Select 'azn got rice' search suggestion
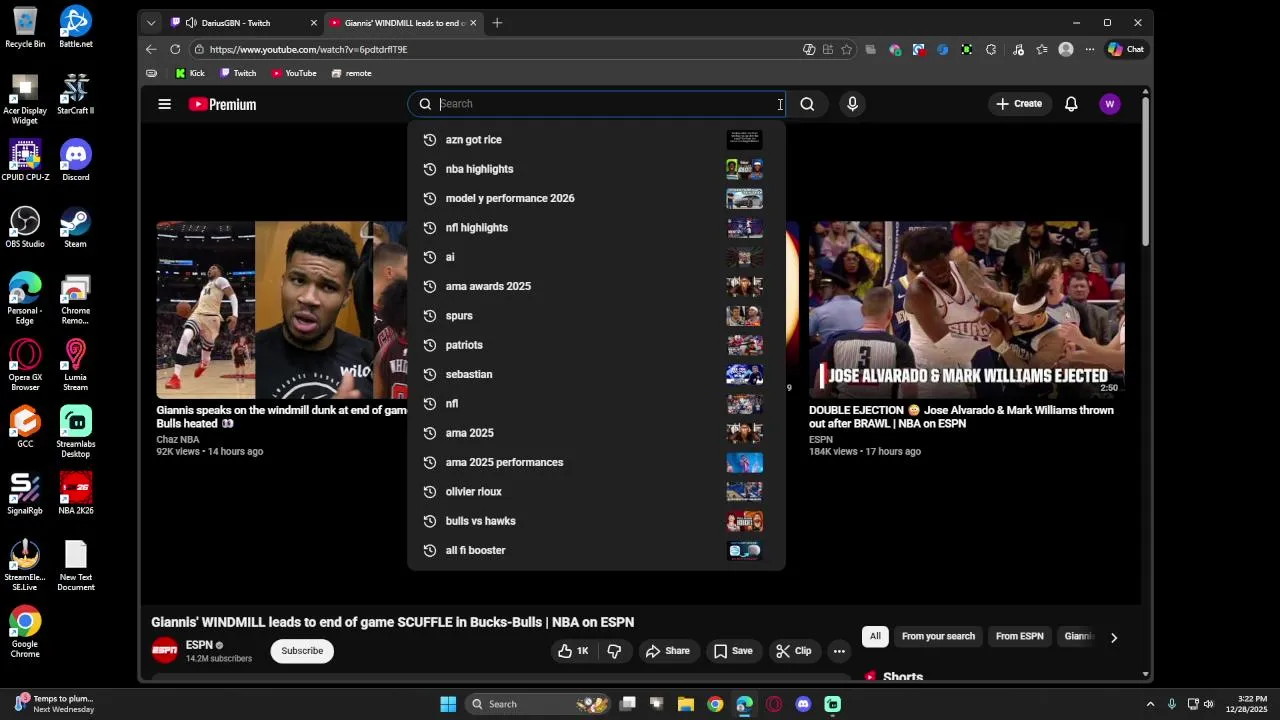Viewport: 1280px width, 720px height. pos(596,140)
